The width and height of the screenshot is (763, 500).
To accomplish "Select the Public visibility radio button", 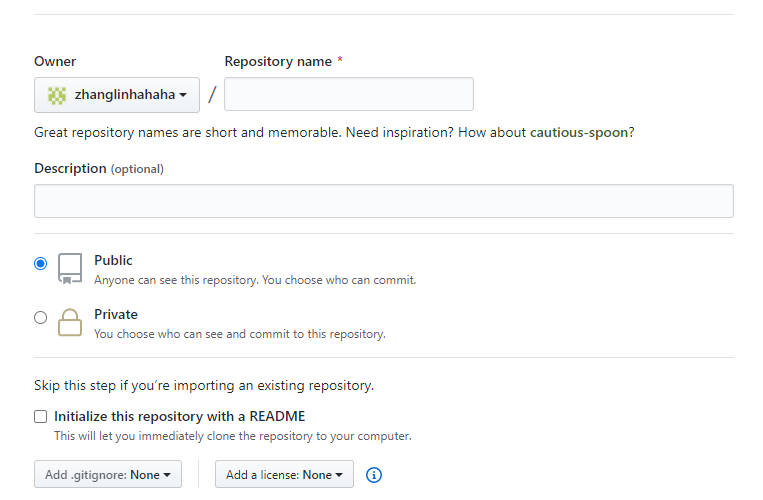I will coord(41,264).
